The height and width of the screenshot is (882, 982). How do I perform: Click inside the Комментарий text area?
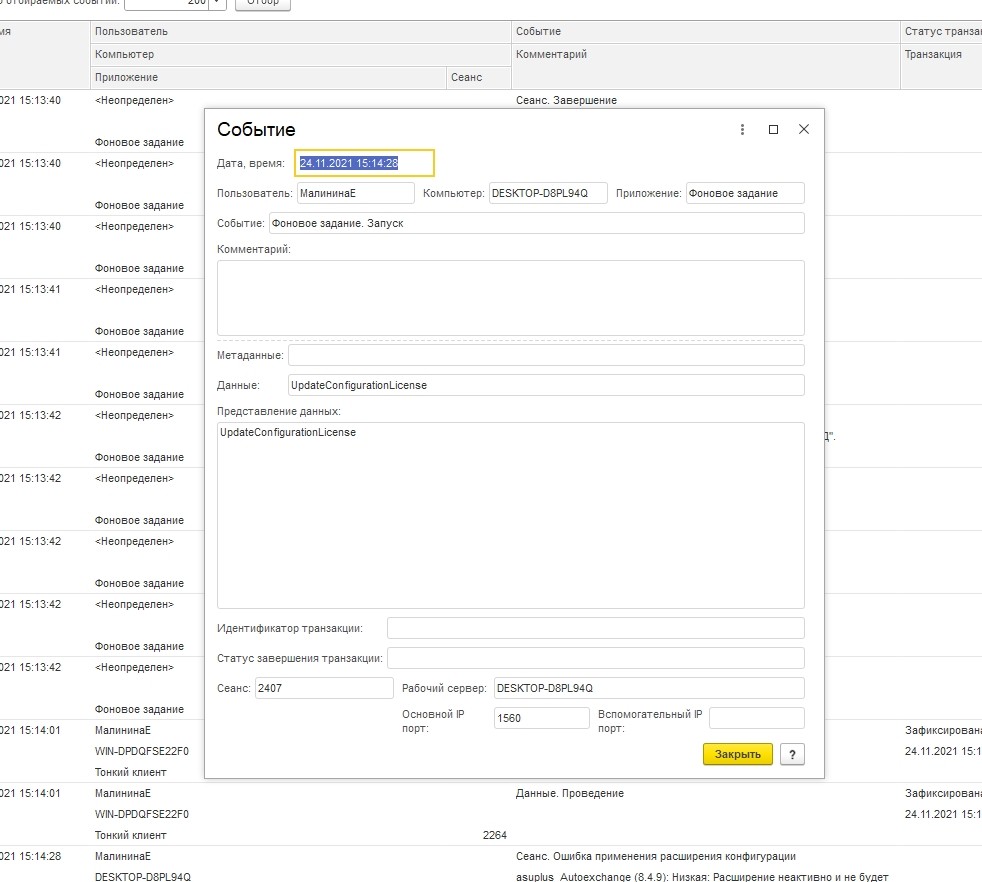pos(510,298)
